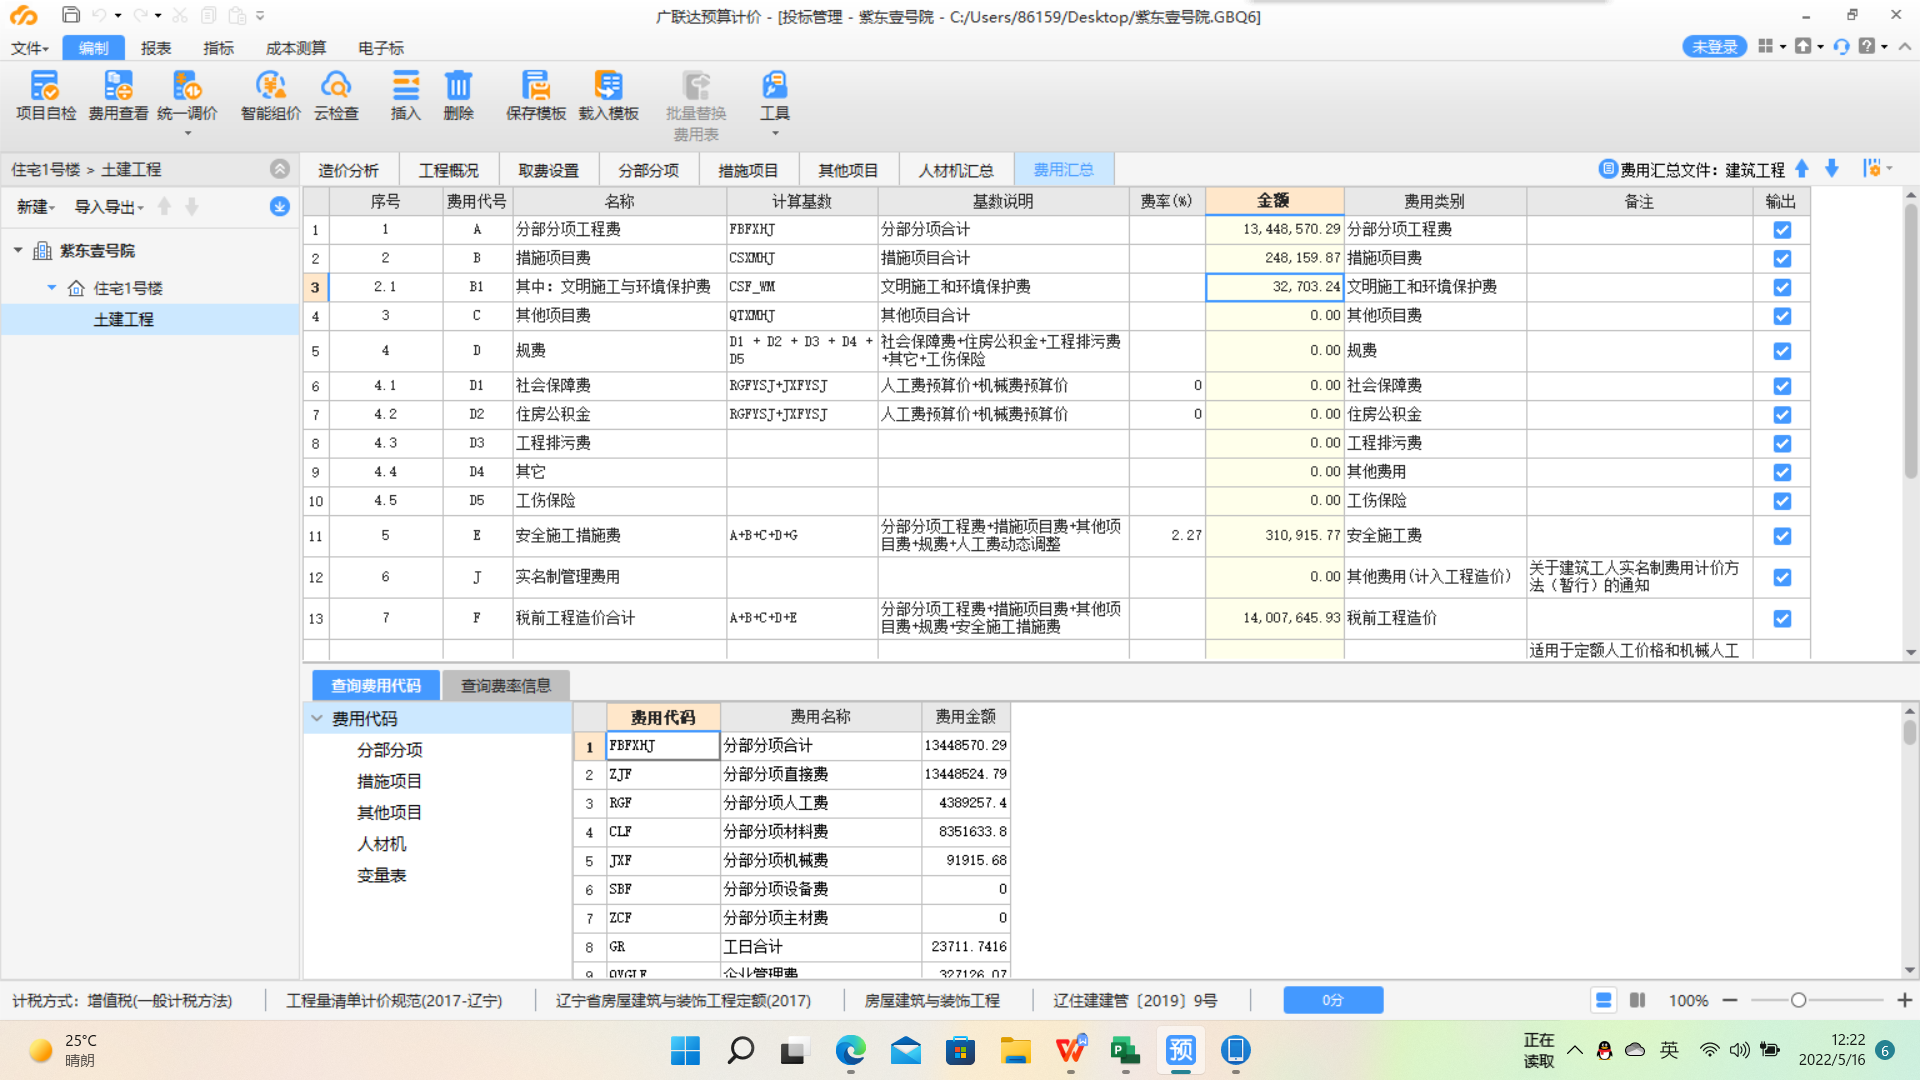
Task: Switch to the 报表 ribbon tab
Action: (156, 48)
